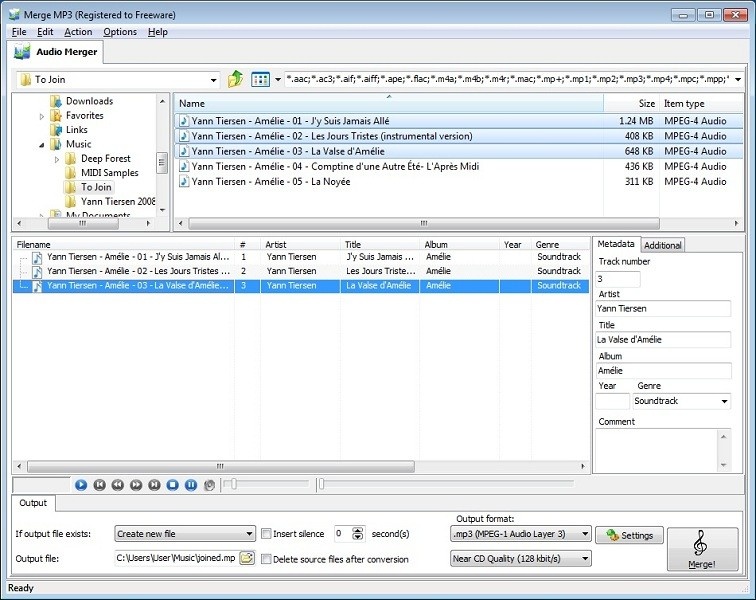Click the Stop playback icon
Image resolution: width=756 pixels, height=600 pixels.
(x=173, y=485)
